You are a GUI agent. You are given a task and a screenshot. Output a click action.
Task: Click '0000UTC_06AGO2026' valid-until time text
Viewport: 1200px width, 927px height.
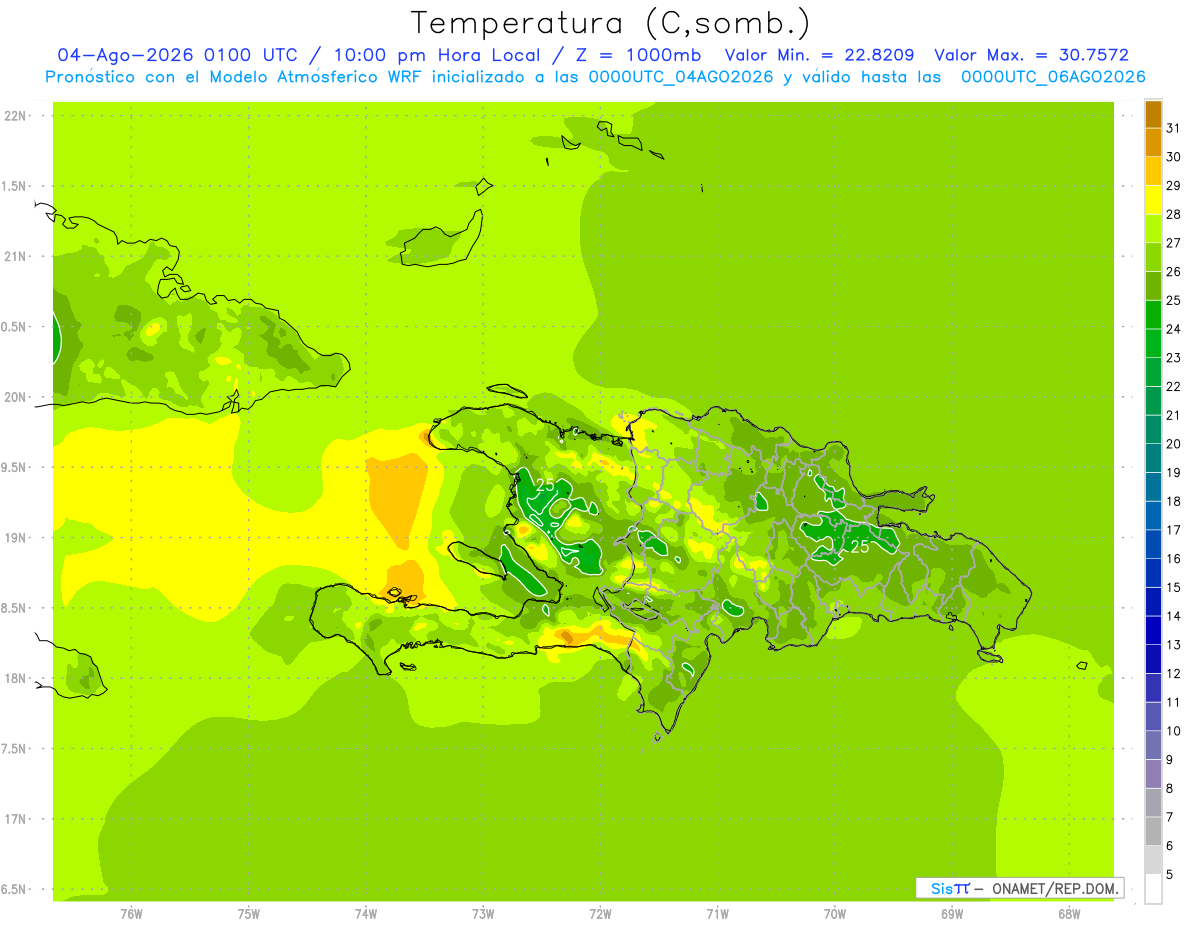(x=1052, y=77)
